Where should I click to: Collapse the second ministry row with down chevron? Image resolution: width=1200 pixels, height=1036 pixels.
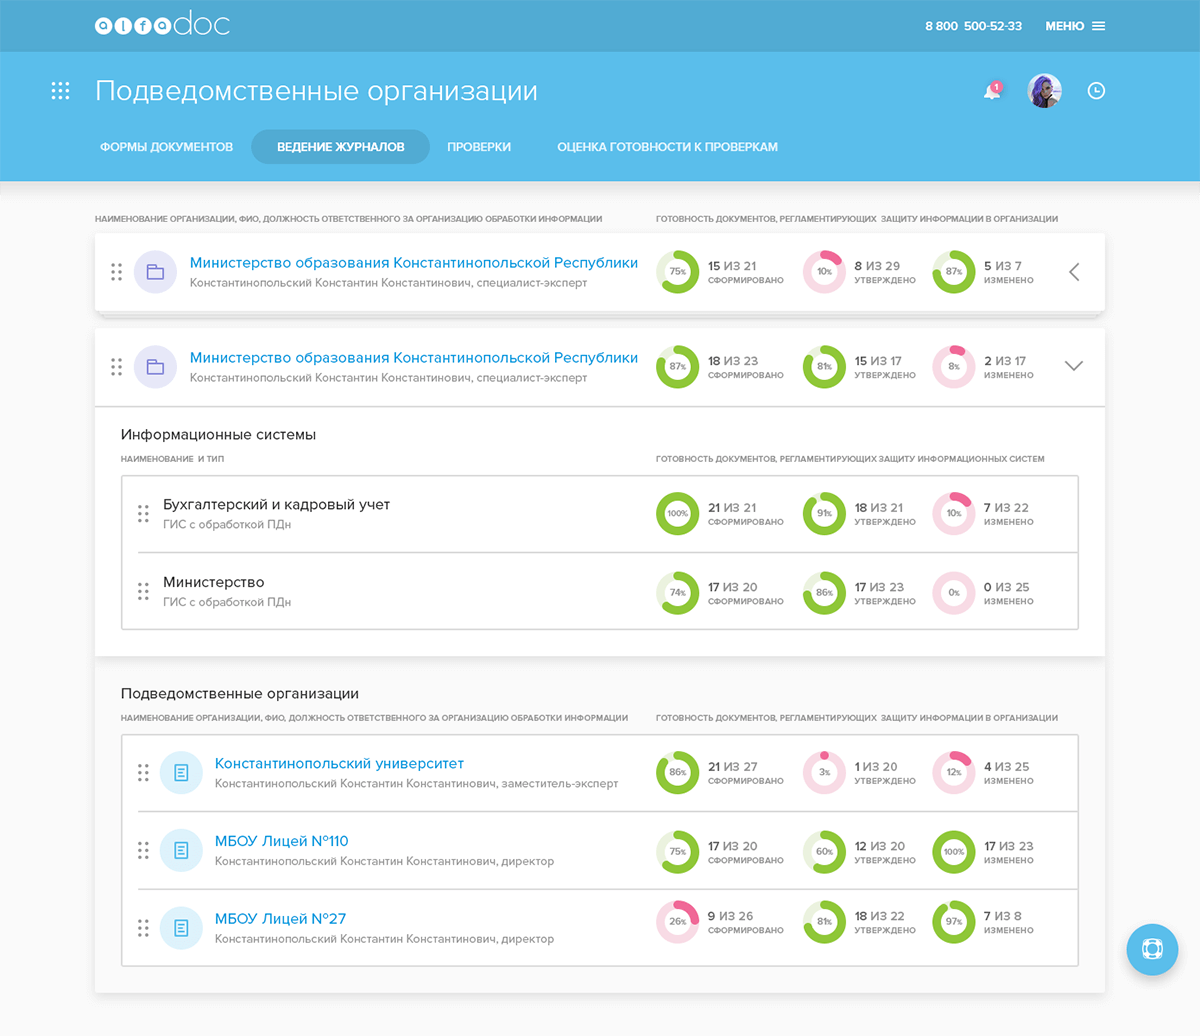1074,366
